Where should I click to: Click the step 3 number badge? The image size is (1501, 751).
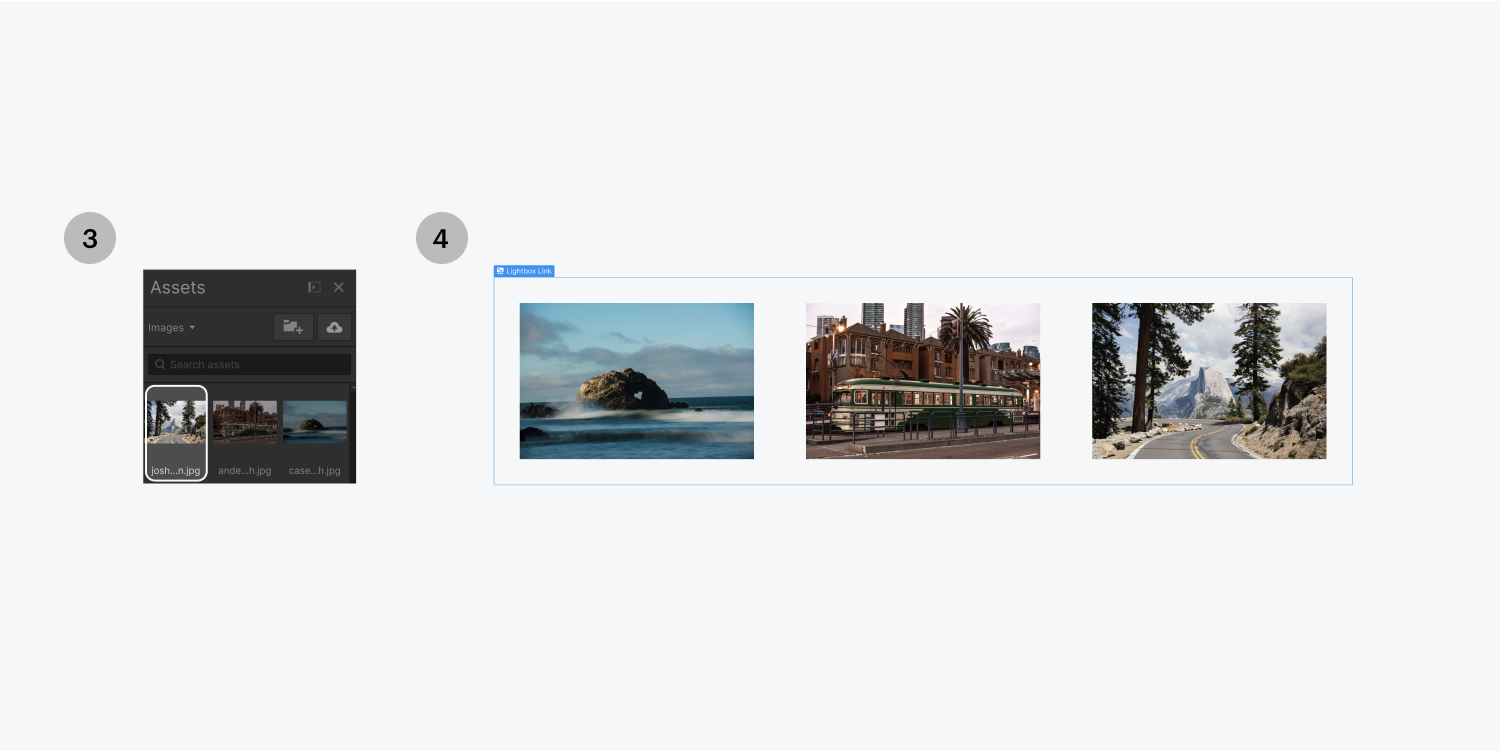[x=90, y=237]
